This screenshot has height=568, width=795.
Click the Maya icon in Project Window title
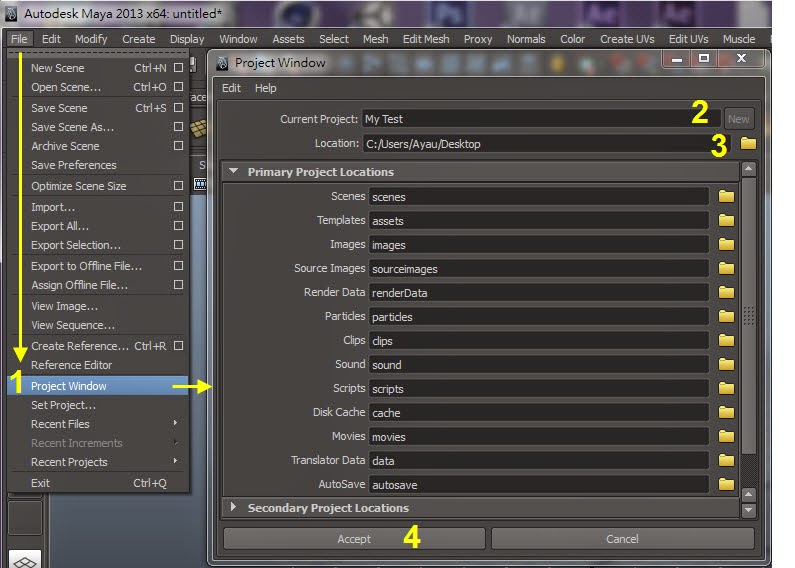pos(222,63)
